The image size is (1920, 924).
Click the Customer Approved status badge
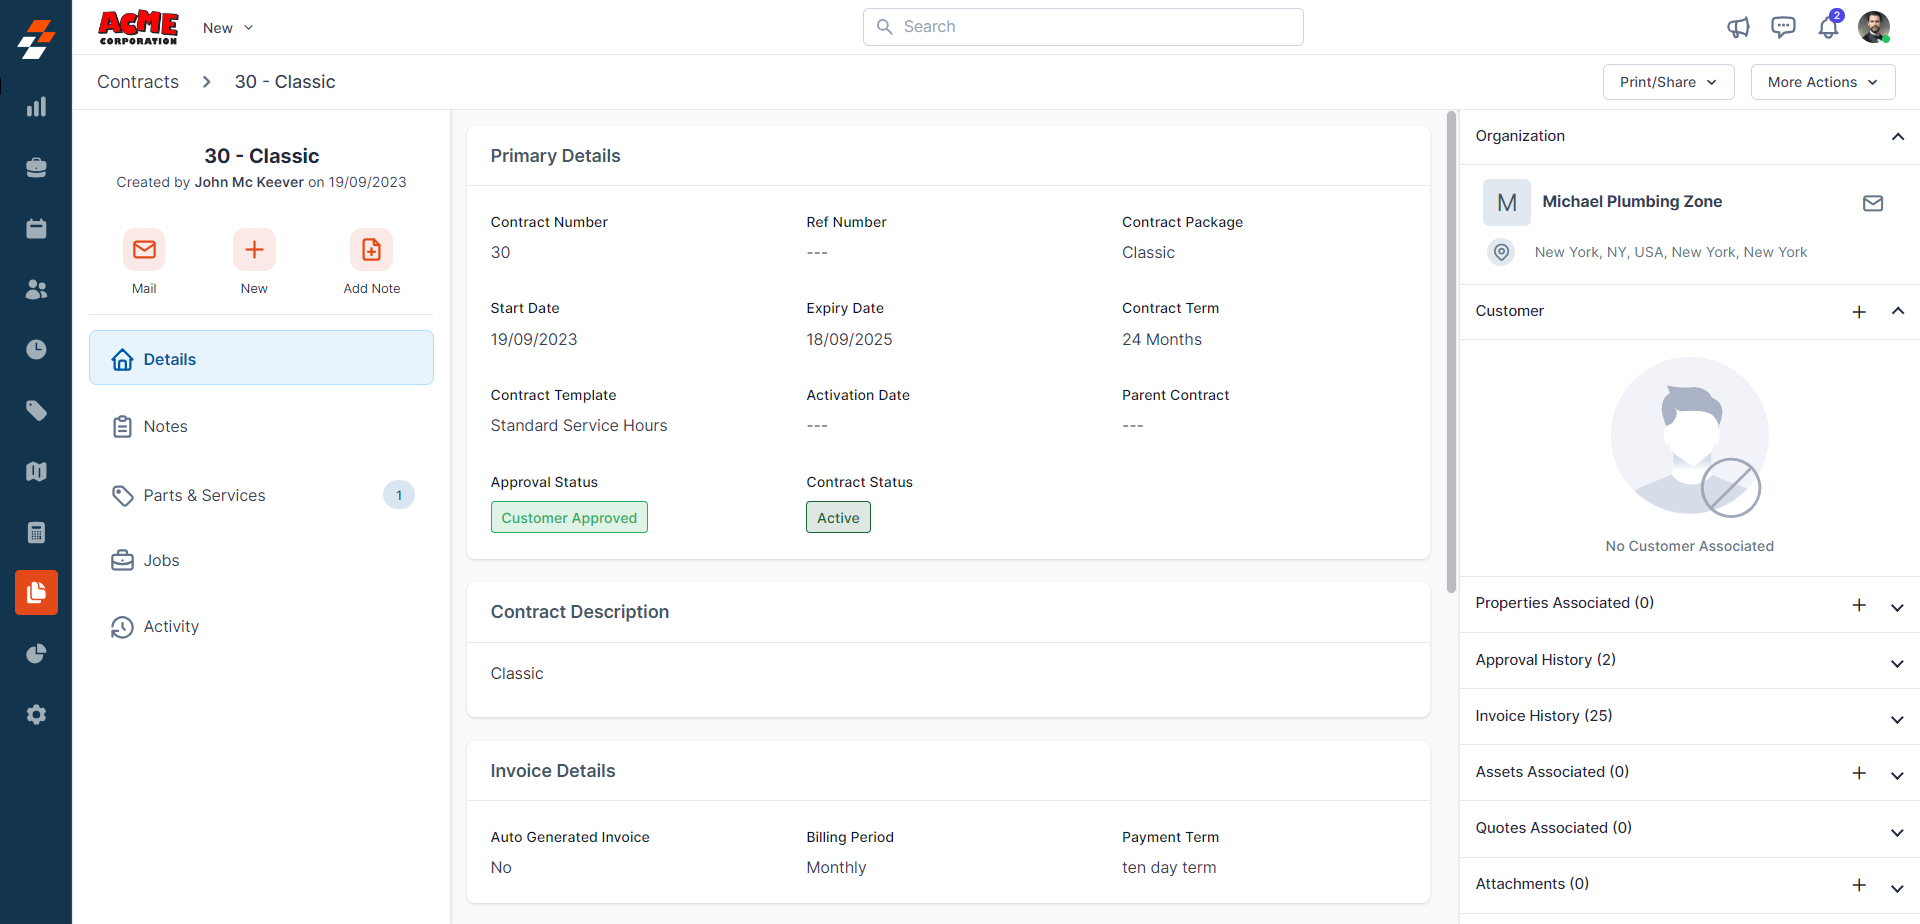[x=569, y=518]
